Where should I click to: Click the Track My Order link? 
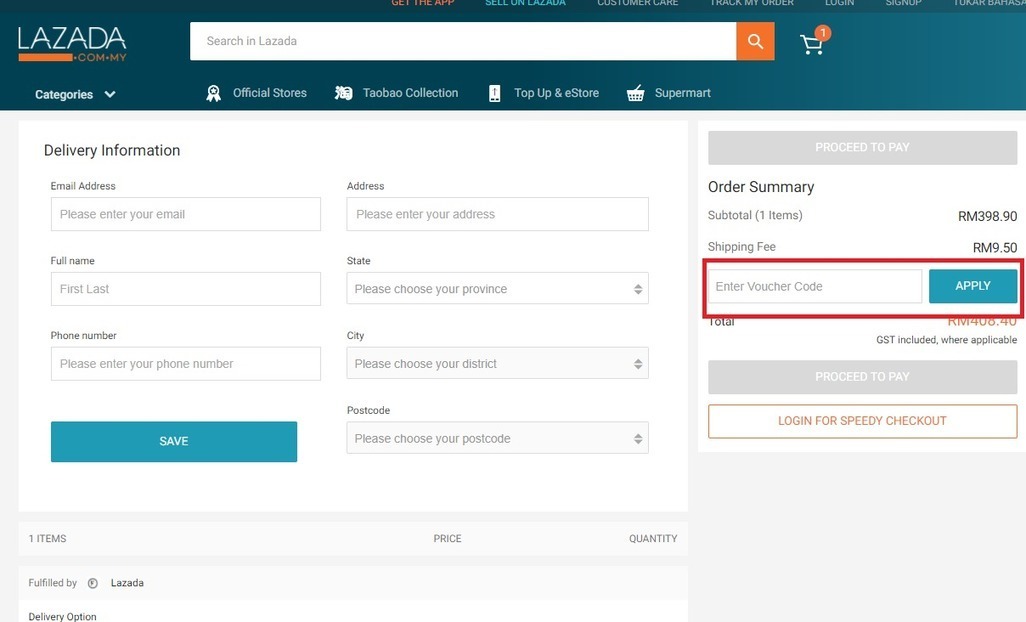(751, 3)
